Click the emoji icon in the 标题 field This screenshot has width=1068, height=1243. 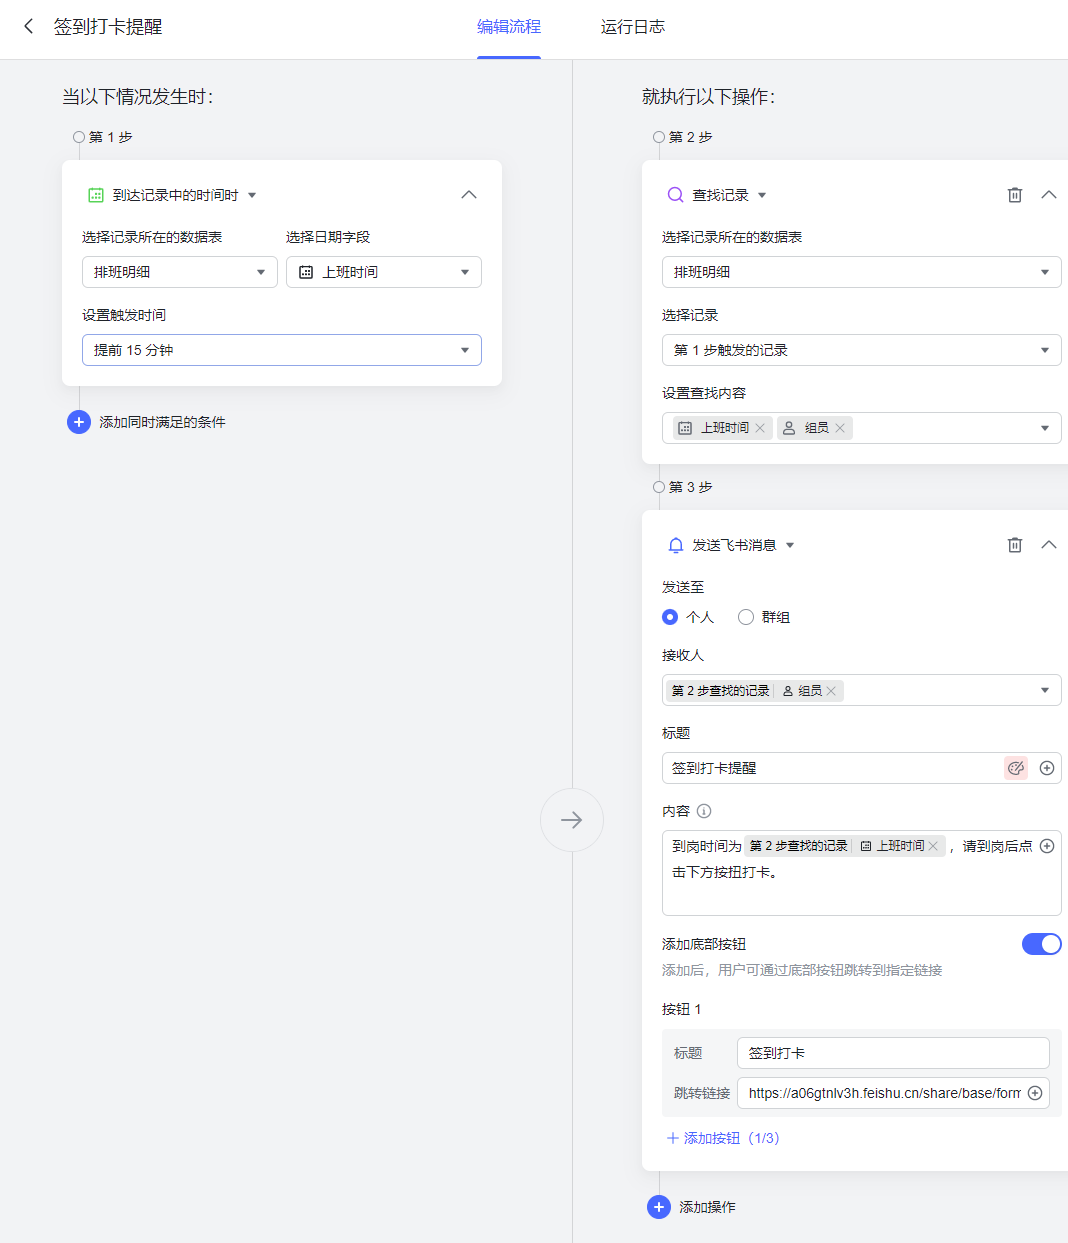click(1016, 768)
